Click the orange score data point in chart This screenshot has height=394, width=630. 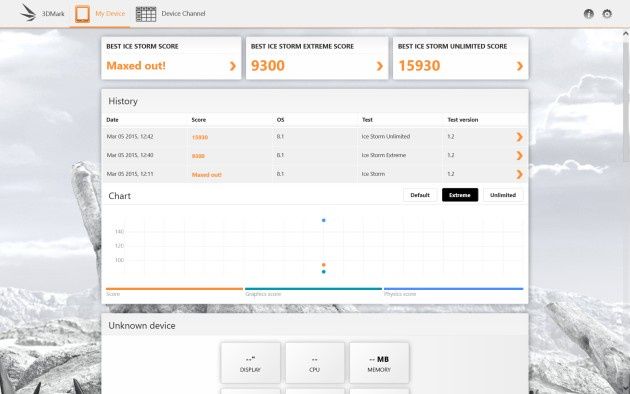(323, 265)
